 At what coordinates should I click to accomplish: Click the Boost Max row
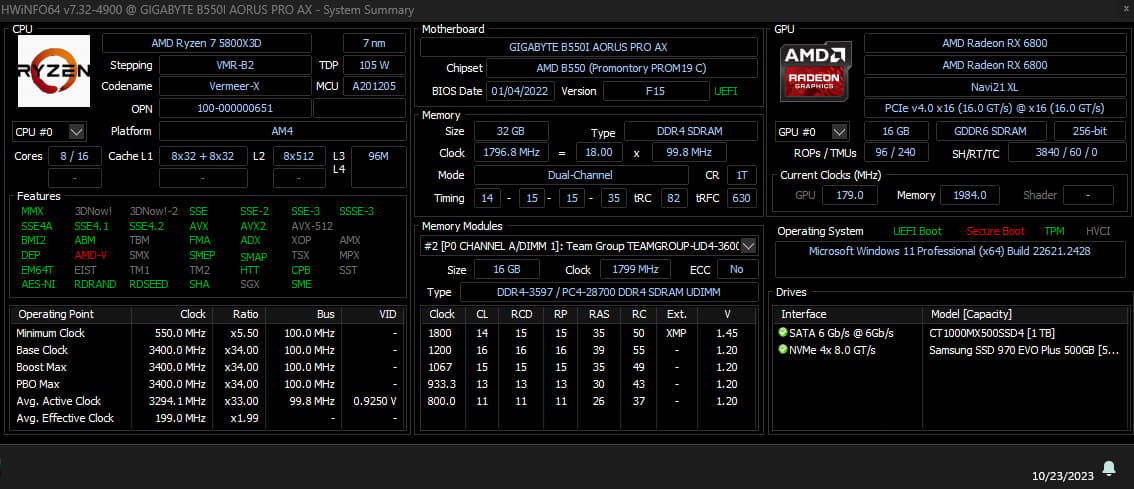coord(206,367)
